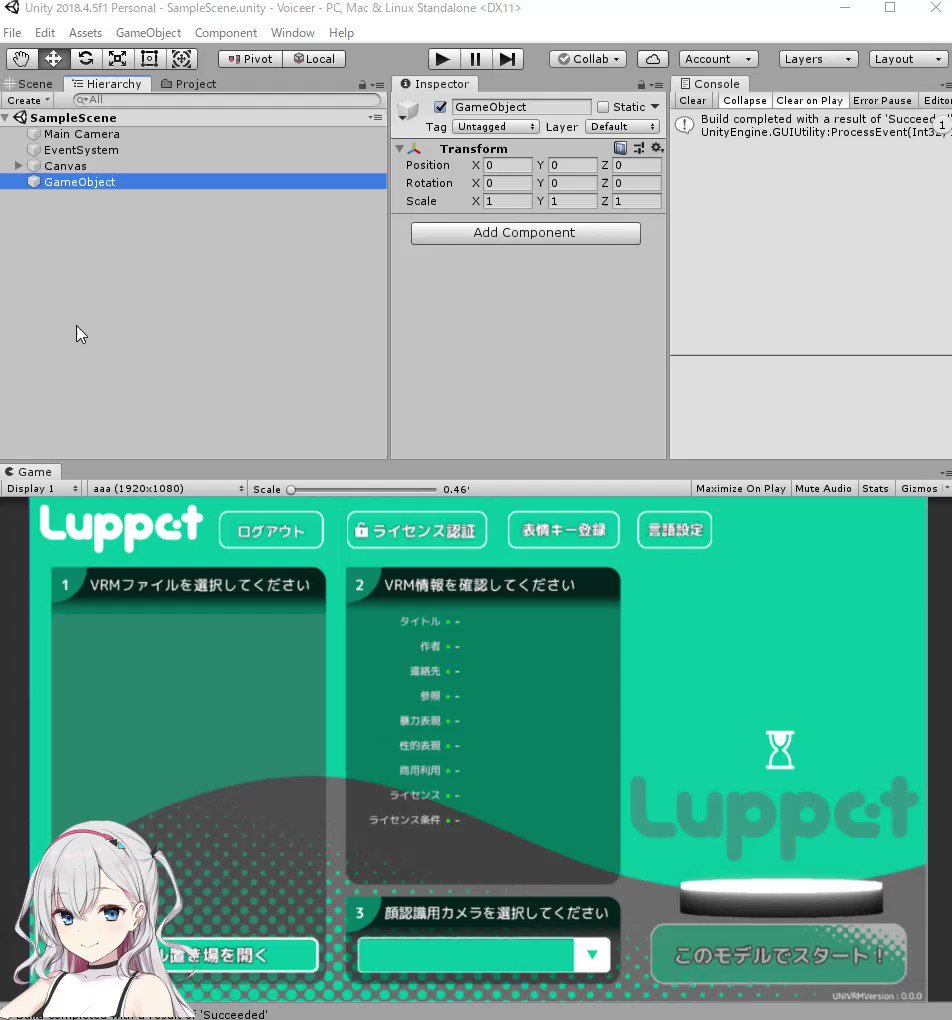Open the cloud Services icon
952x1020 pixels.
click(x=653, y=59)
